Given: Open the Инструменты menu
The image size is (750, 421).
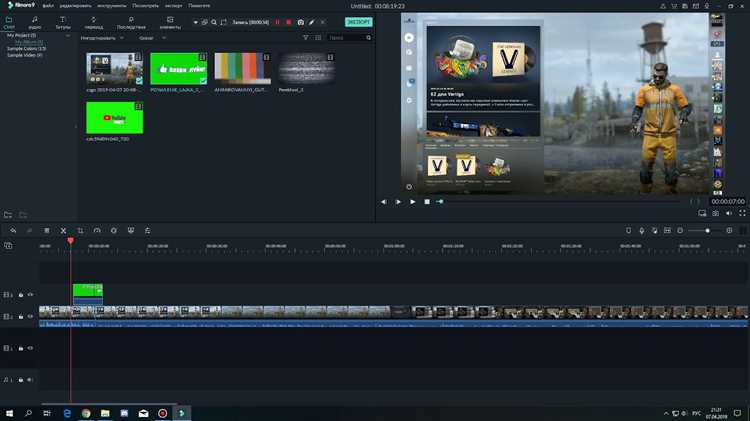Looking at the screenshot, I should pyautogui.click(x=111, y=6).
